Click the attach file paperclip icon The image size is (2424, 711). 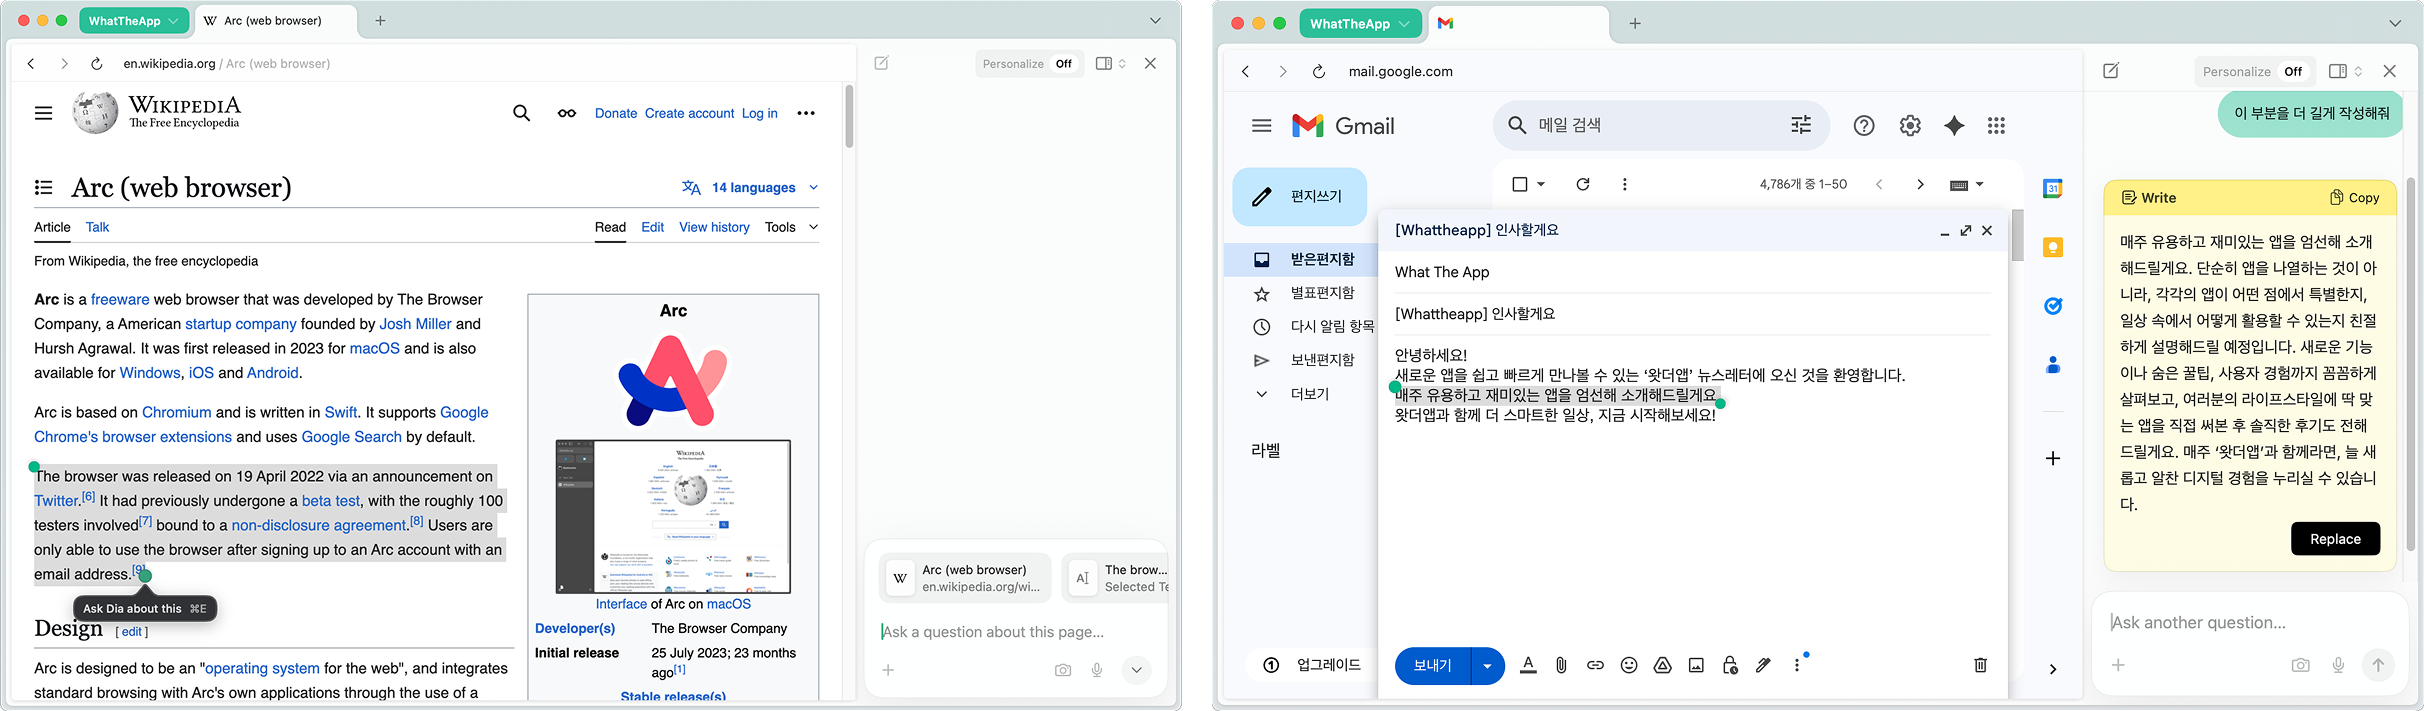[x=1561, y=665]
